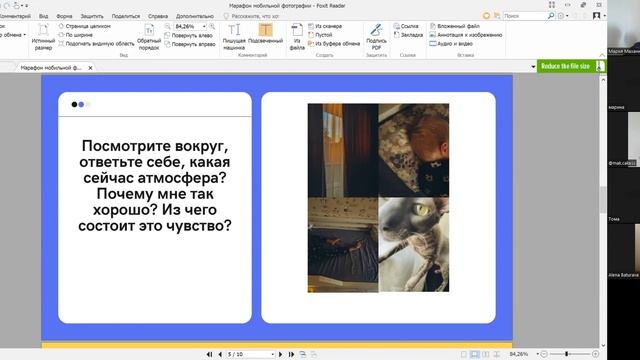Create PDF from clipboard (Из буфера обмена)
Image resolution: width=640 pixels, height=360 pixels.
tap(334, 44)
